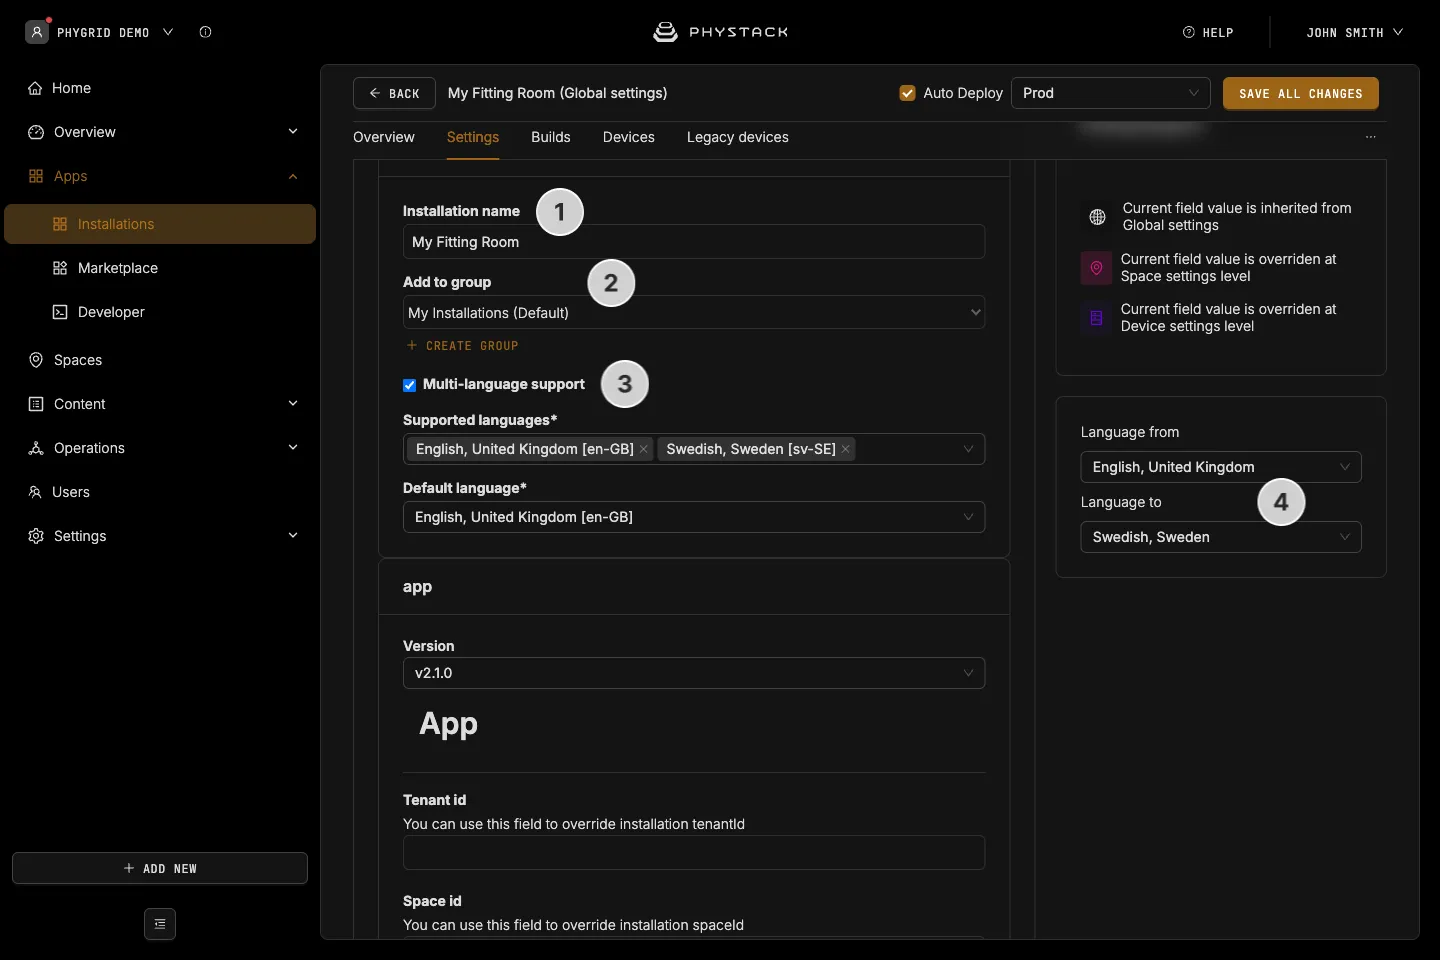This screenshot has height=960, width=1440.
Task: Switch to the Legacy devices tab
Action: [738, 137]
